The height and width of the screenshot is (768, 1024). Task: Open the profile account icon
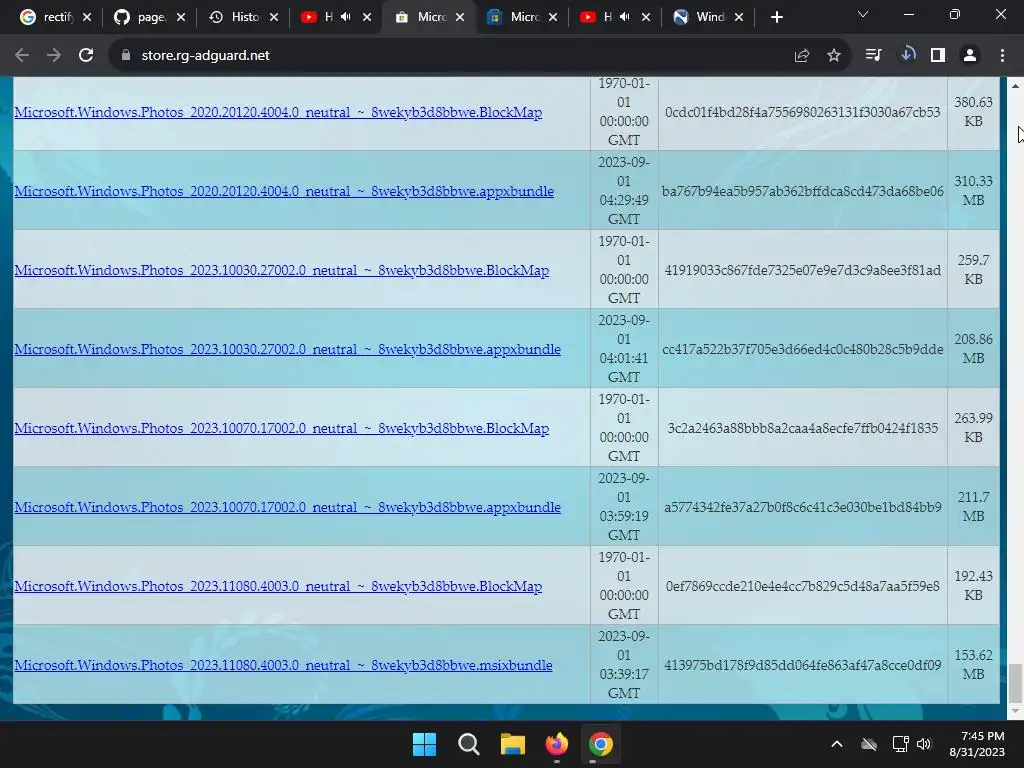click(970, 56)
